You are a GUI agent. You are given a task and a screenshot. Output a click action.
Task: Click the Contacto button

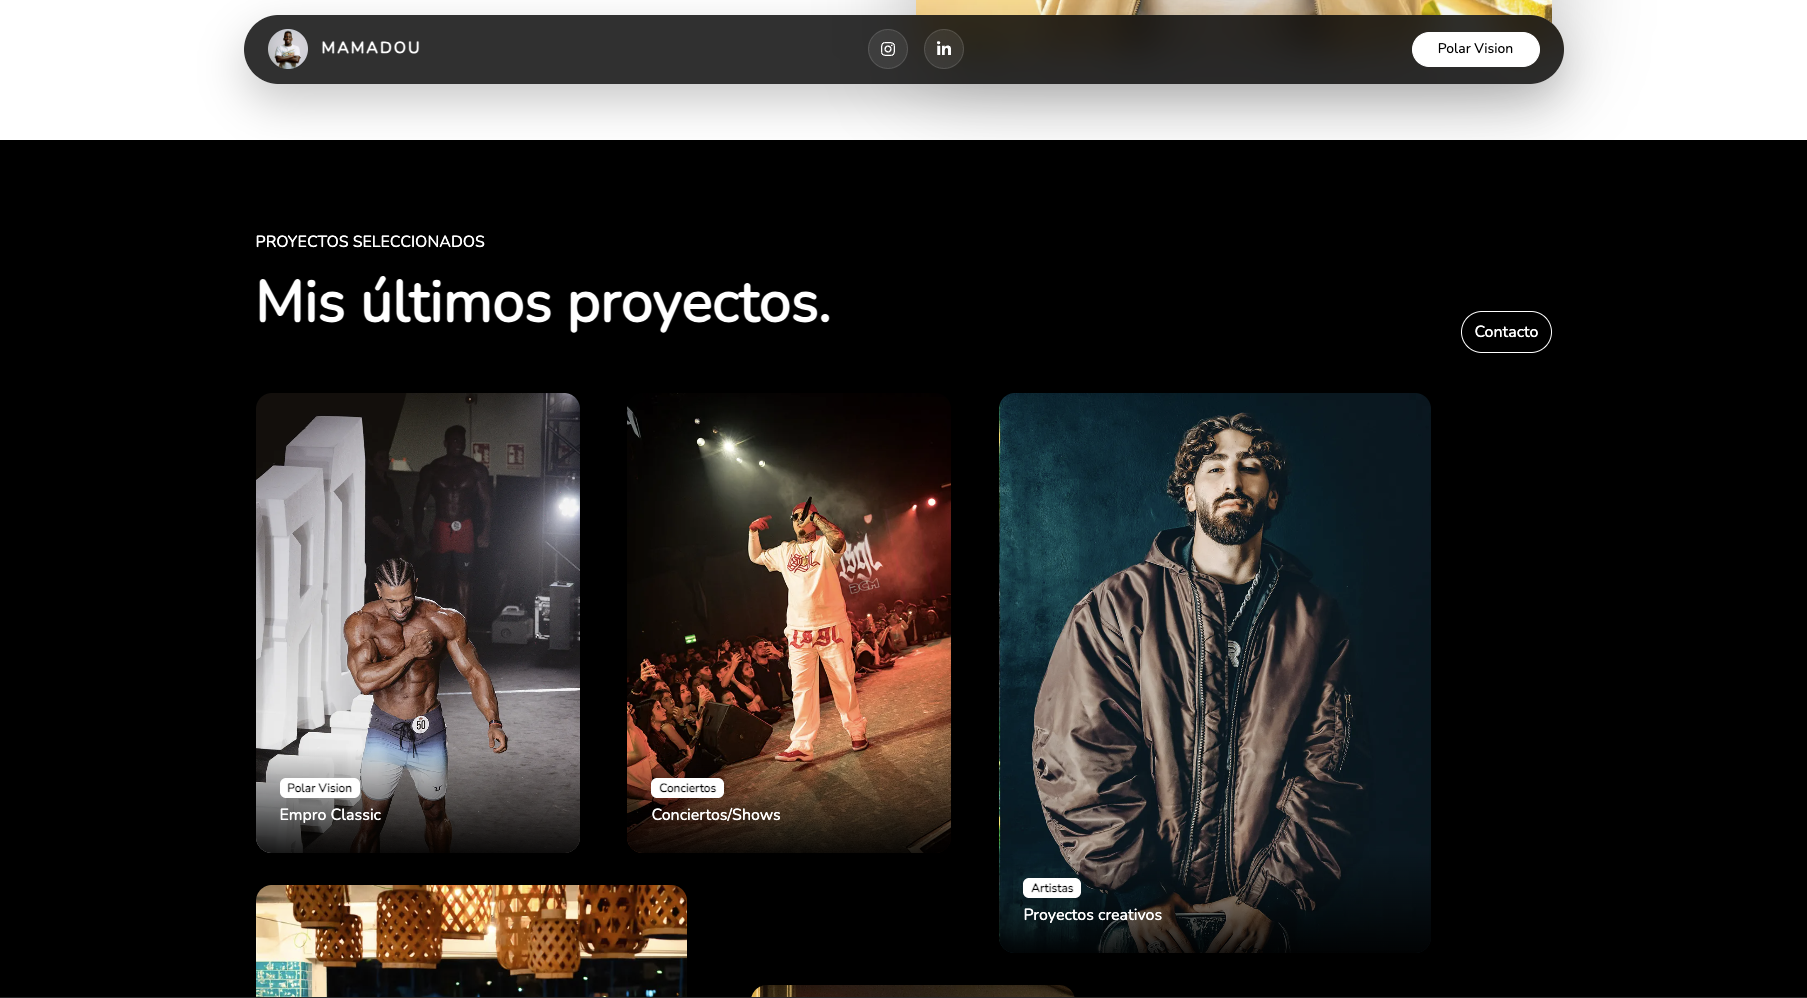click(1506, 332)
